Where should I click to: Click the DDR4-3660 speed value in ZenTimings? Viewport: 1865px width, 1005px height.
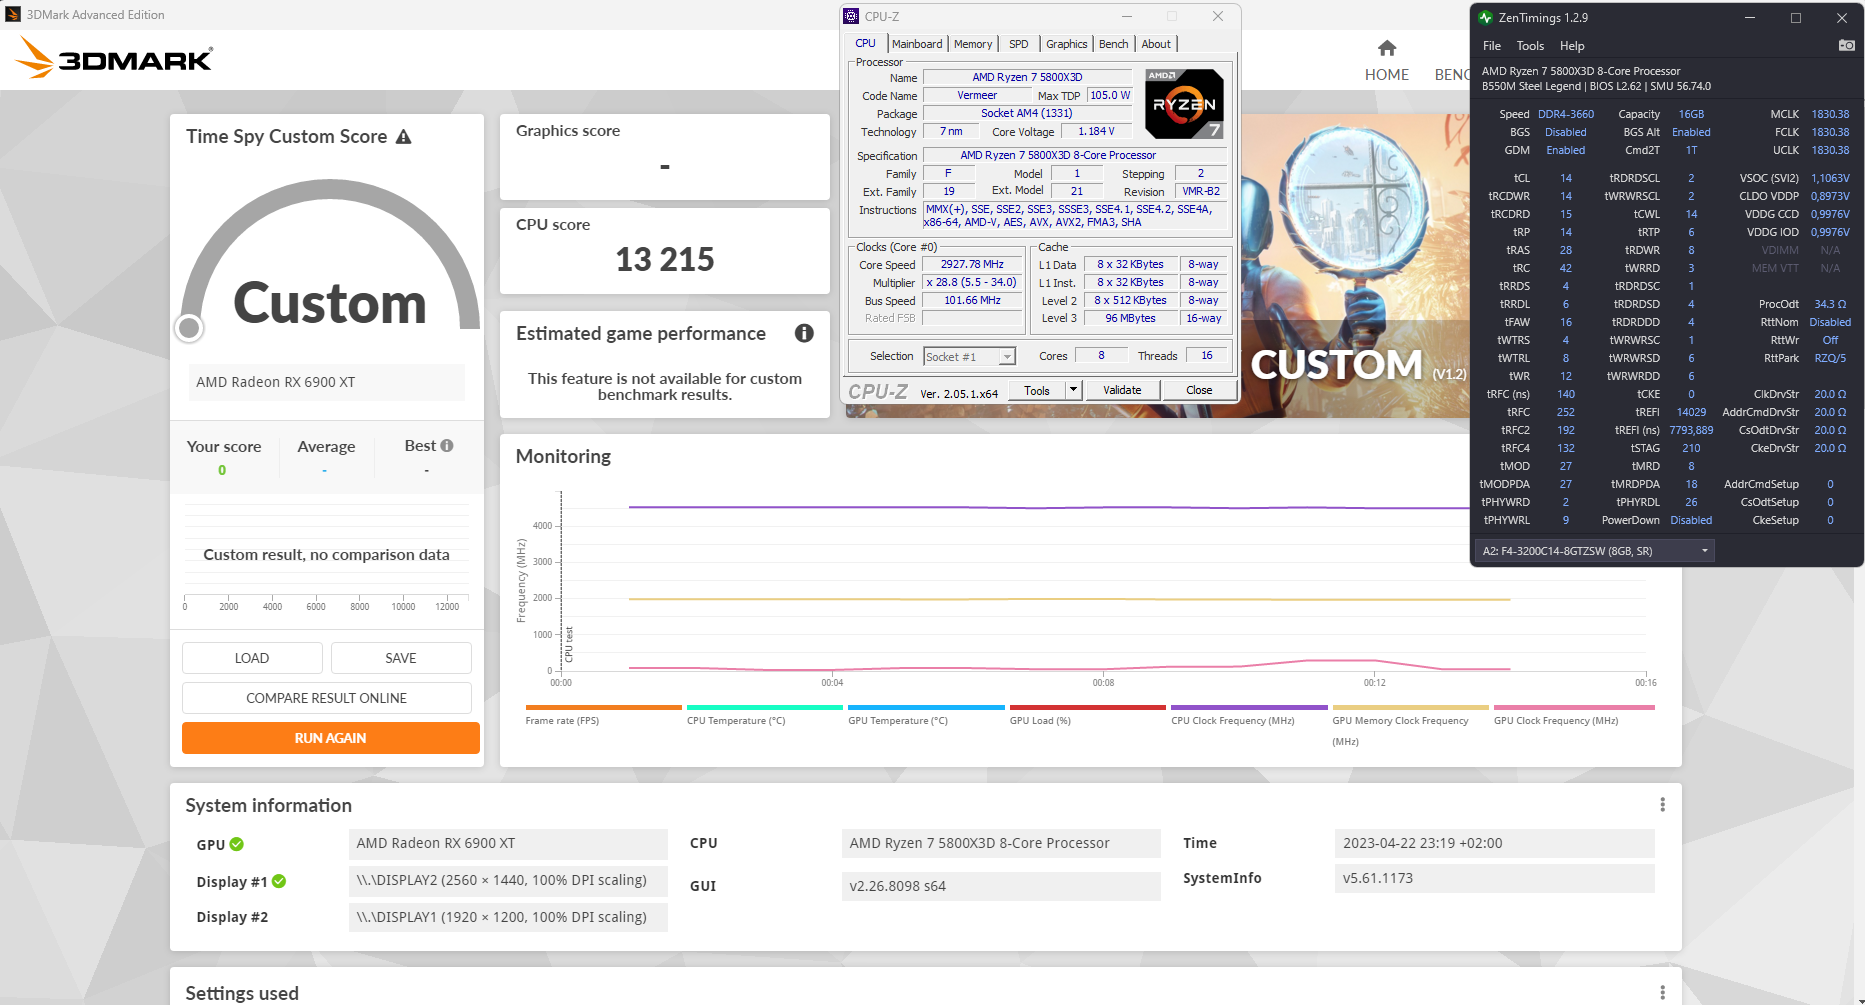coord(1566,114)
